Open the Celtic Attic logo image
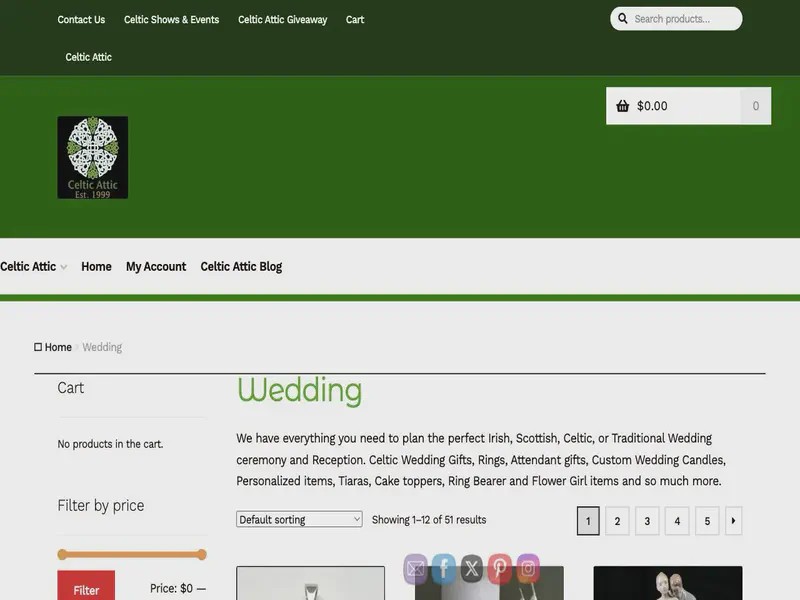Viewport: 800px width, 600px height. pos(92,157)
